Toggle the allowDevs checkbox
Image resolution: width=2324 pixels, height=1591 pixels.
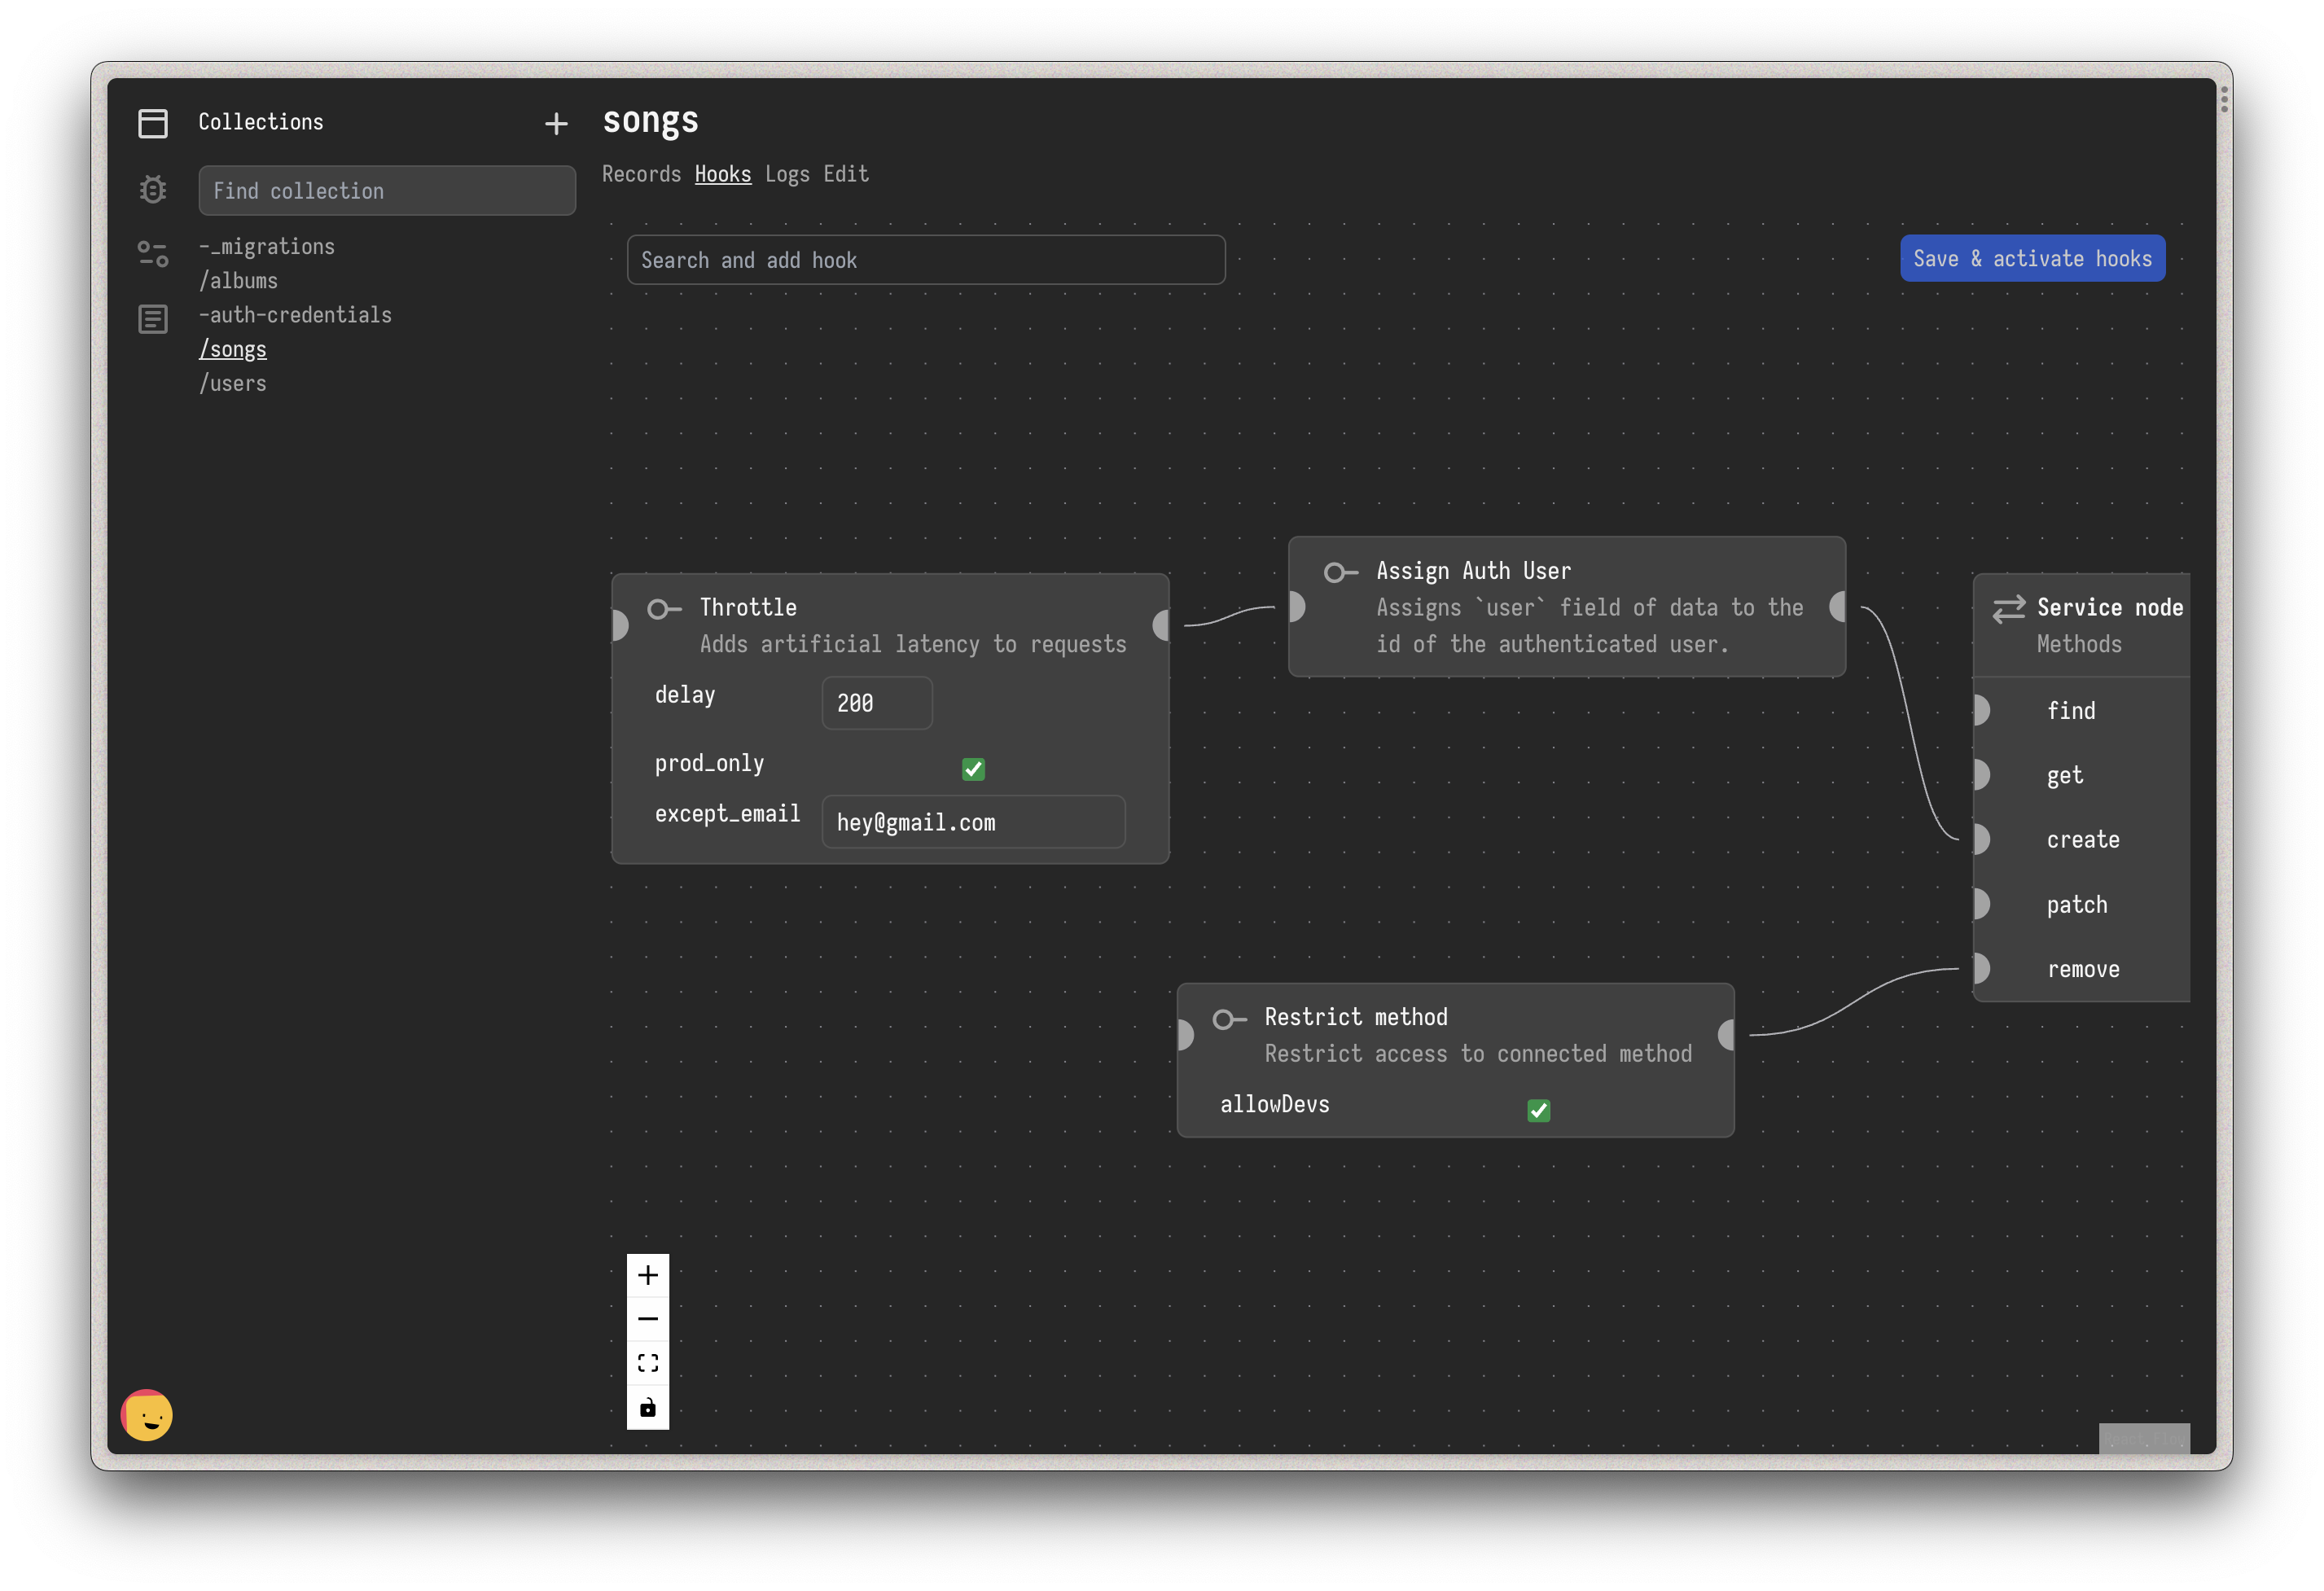click(x=1538, y=1110)
